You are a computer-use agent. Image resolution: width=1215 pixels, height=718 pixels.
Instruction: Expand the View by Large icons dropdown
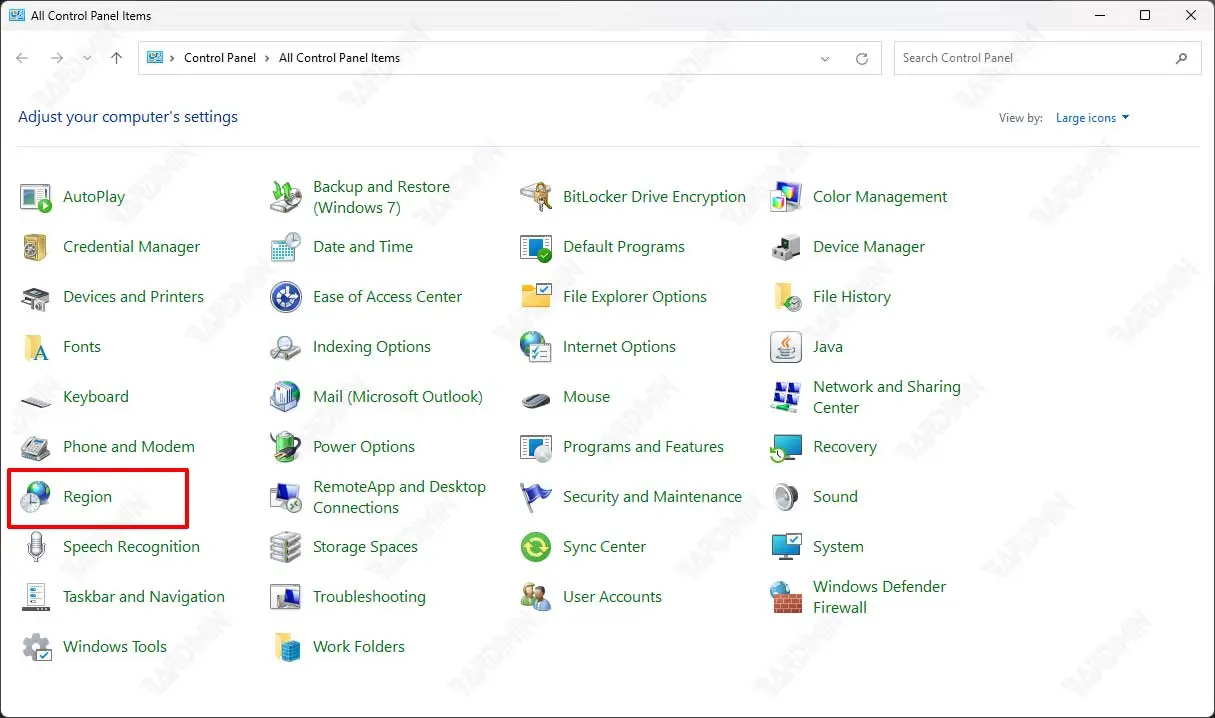click(x=1092, y=118)
